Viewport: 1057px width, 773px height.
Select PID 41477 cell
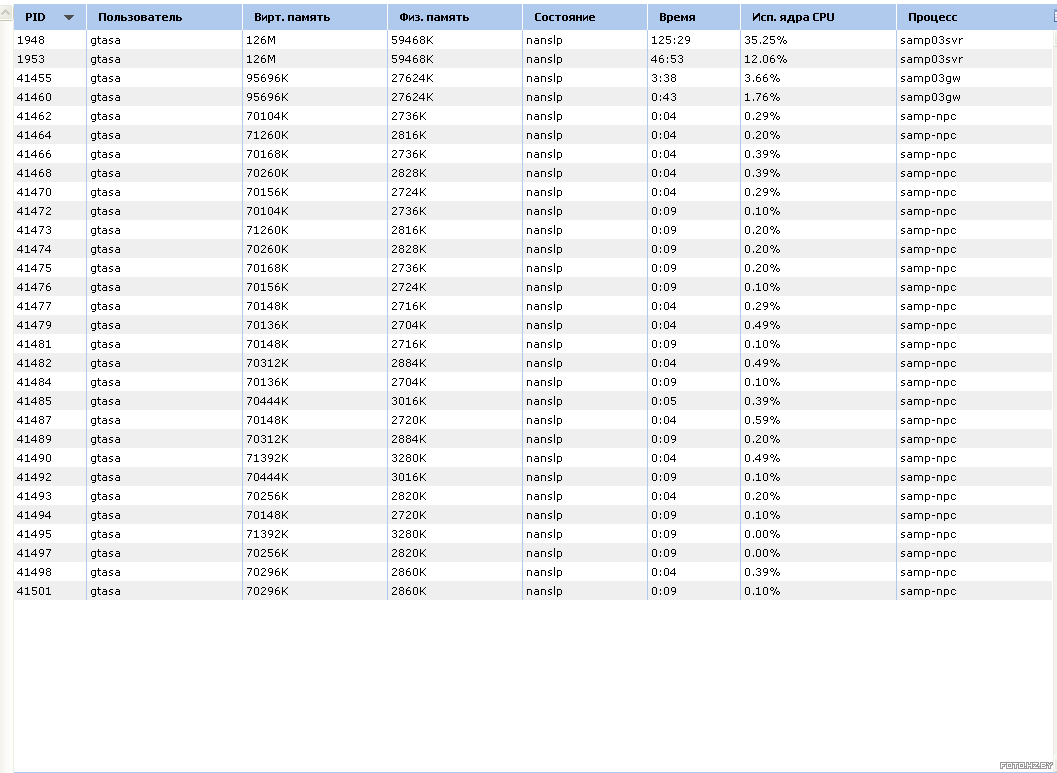coord(34,306)
